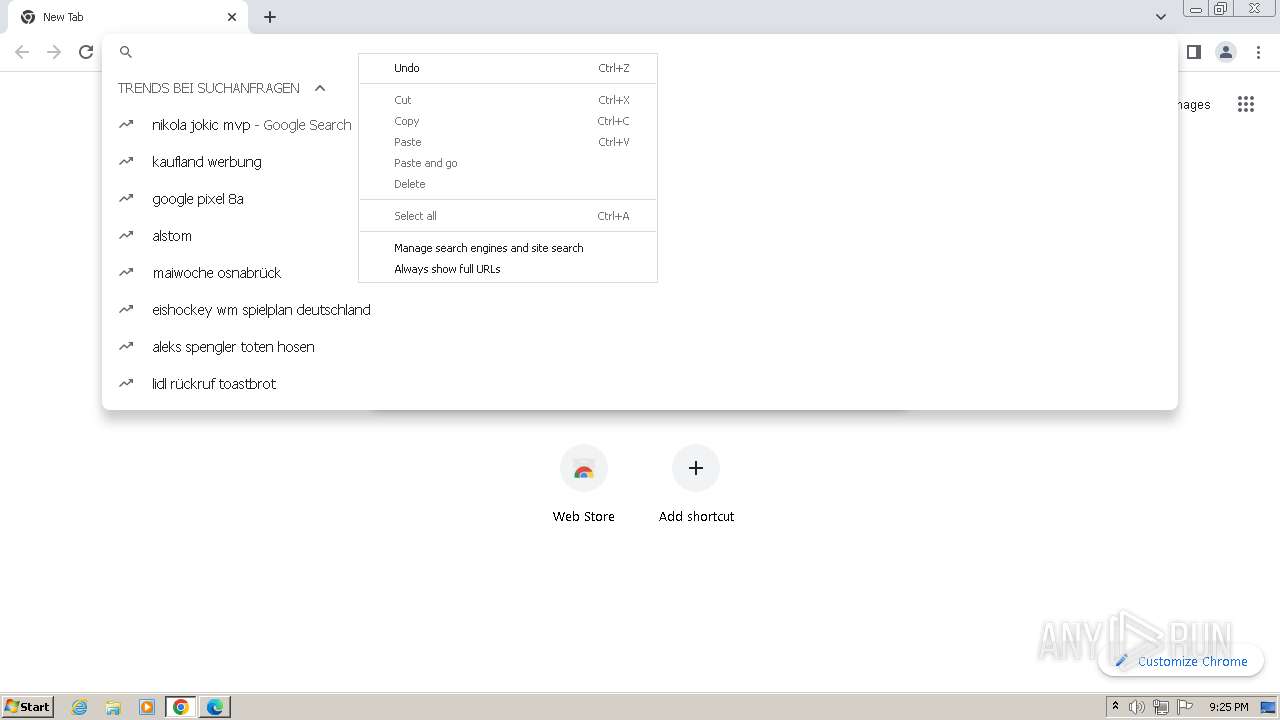Open the profile avatar menu
The width and height of the screenshot is (1280, 720).
(x=1226, y=52)
